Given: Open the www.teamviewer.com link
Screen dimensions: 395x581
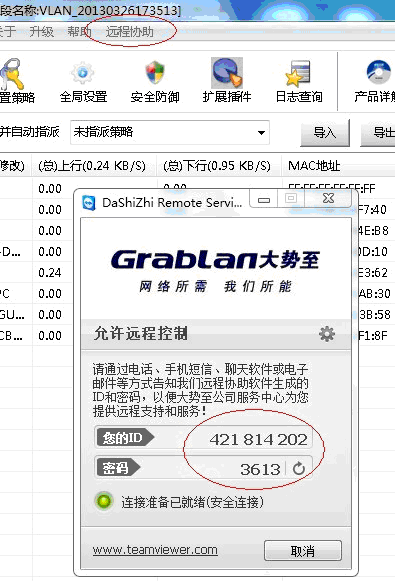Looking at the screenshot, I should point(155,550).
